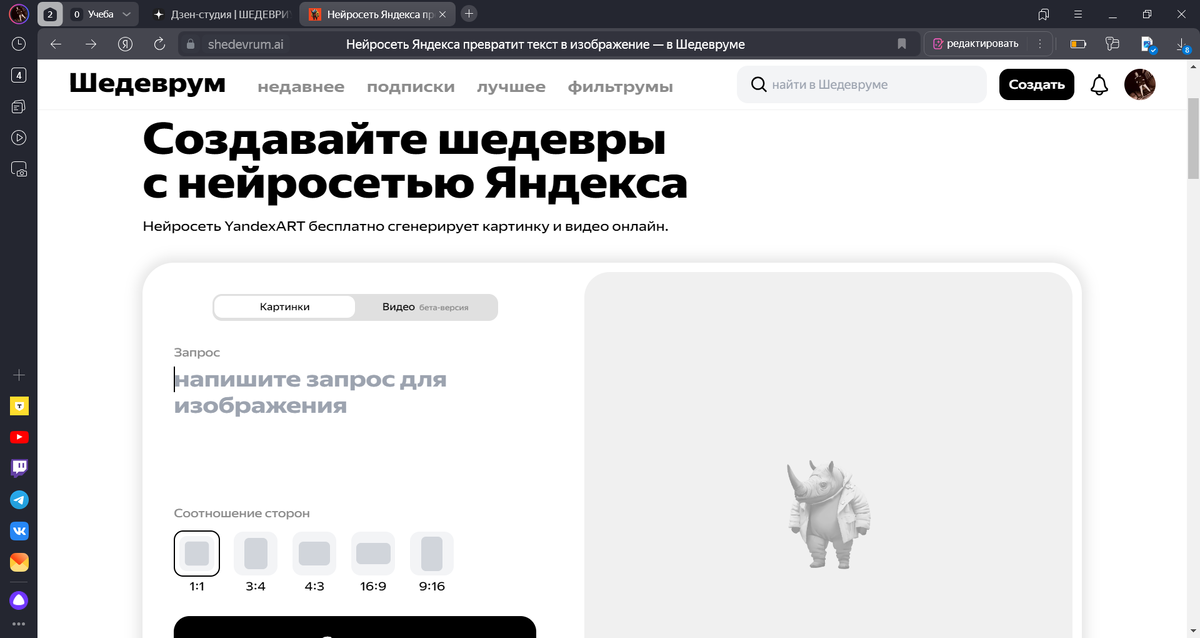Image resolution: width=1200 pixels, height=638 pixels.
Task: Select the 16:9 aspect ratio
Action: 373,553
